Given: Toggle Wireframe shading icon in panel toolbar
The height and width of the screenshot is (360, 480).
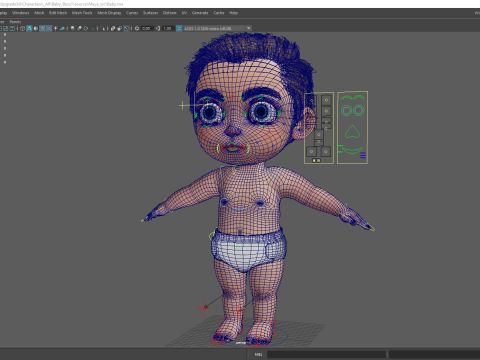Looking at the screenshot, I should (22, 28).
